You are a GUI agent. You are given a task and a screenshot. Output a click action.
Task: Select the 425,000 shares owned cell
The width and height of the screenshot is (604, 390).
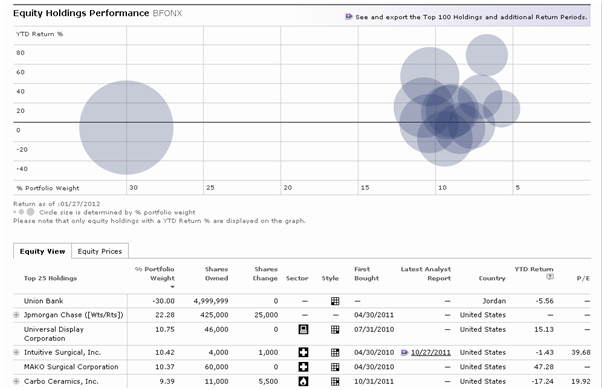(x=214, y=315)
